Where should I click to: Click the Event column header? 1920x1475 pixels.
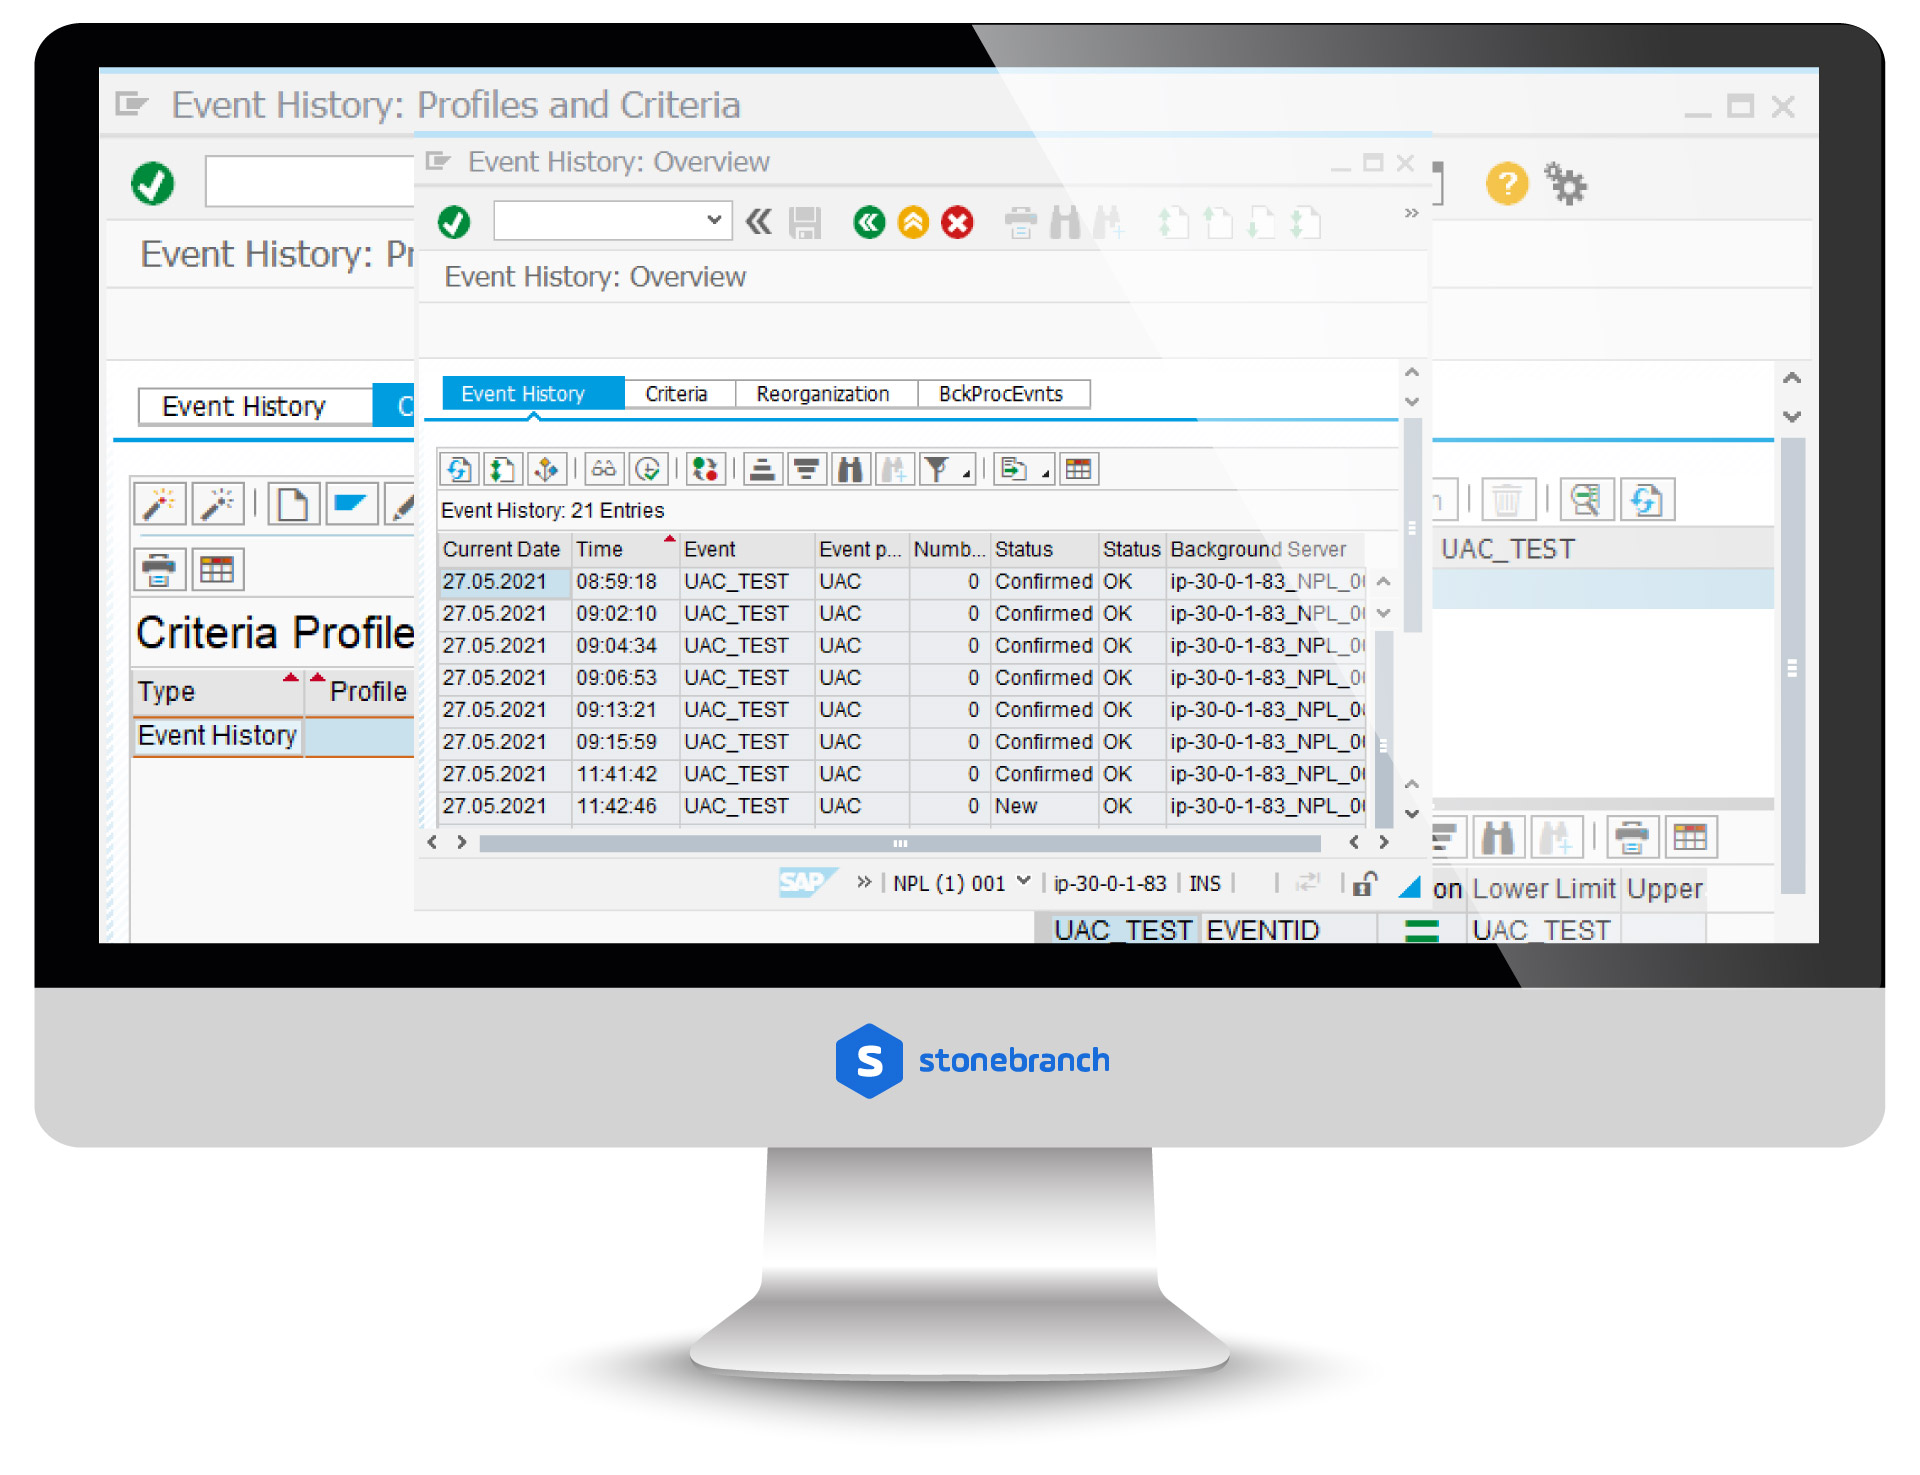click(x=747, y=549)
